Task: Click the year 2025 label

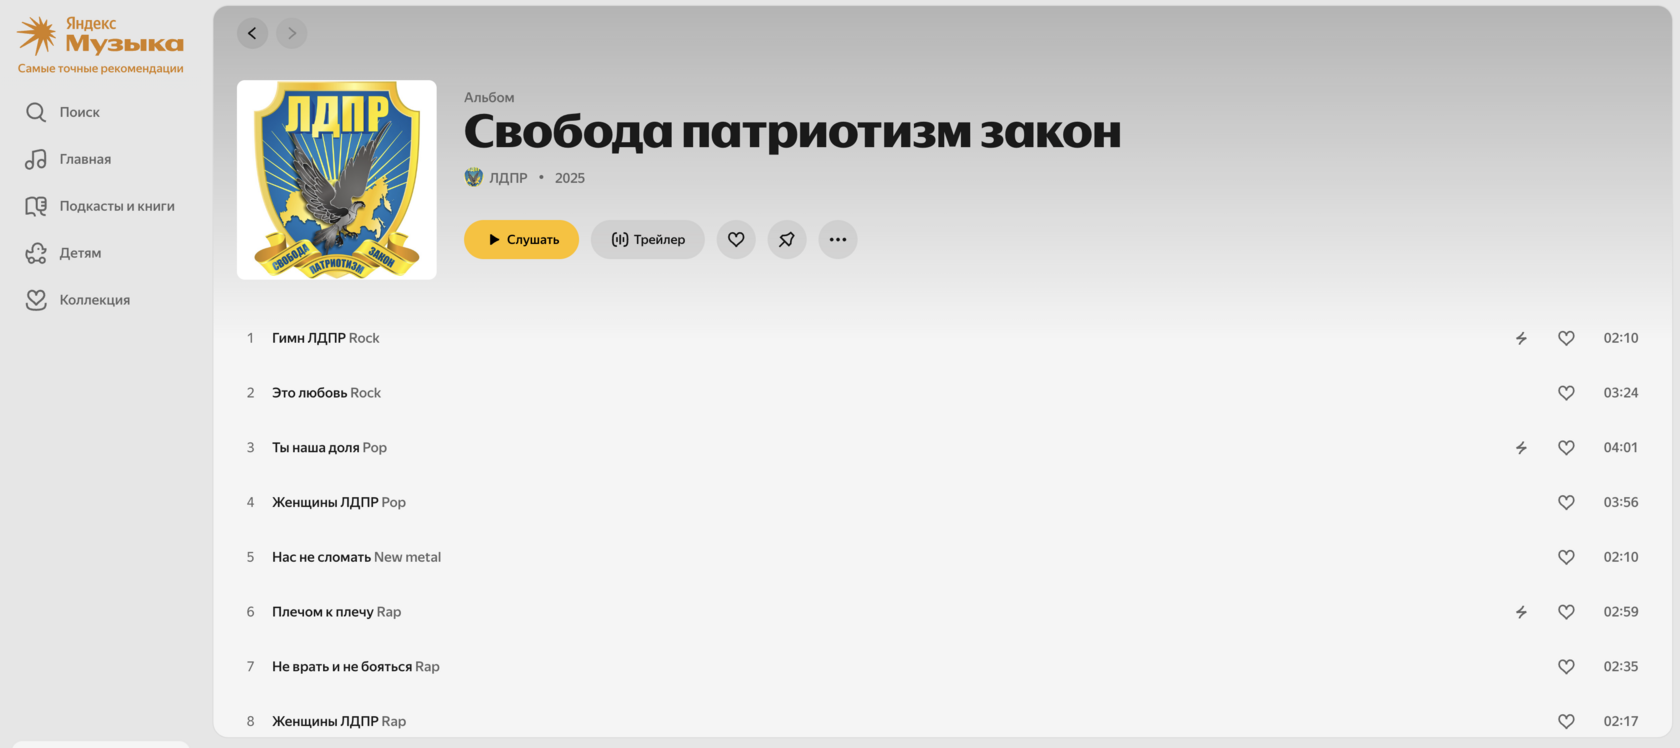Action: point(570,178)
